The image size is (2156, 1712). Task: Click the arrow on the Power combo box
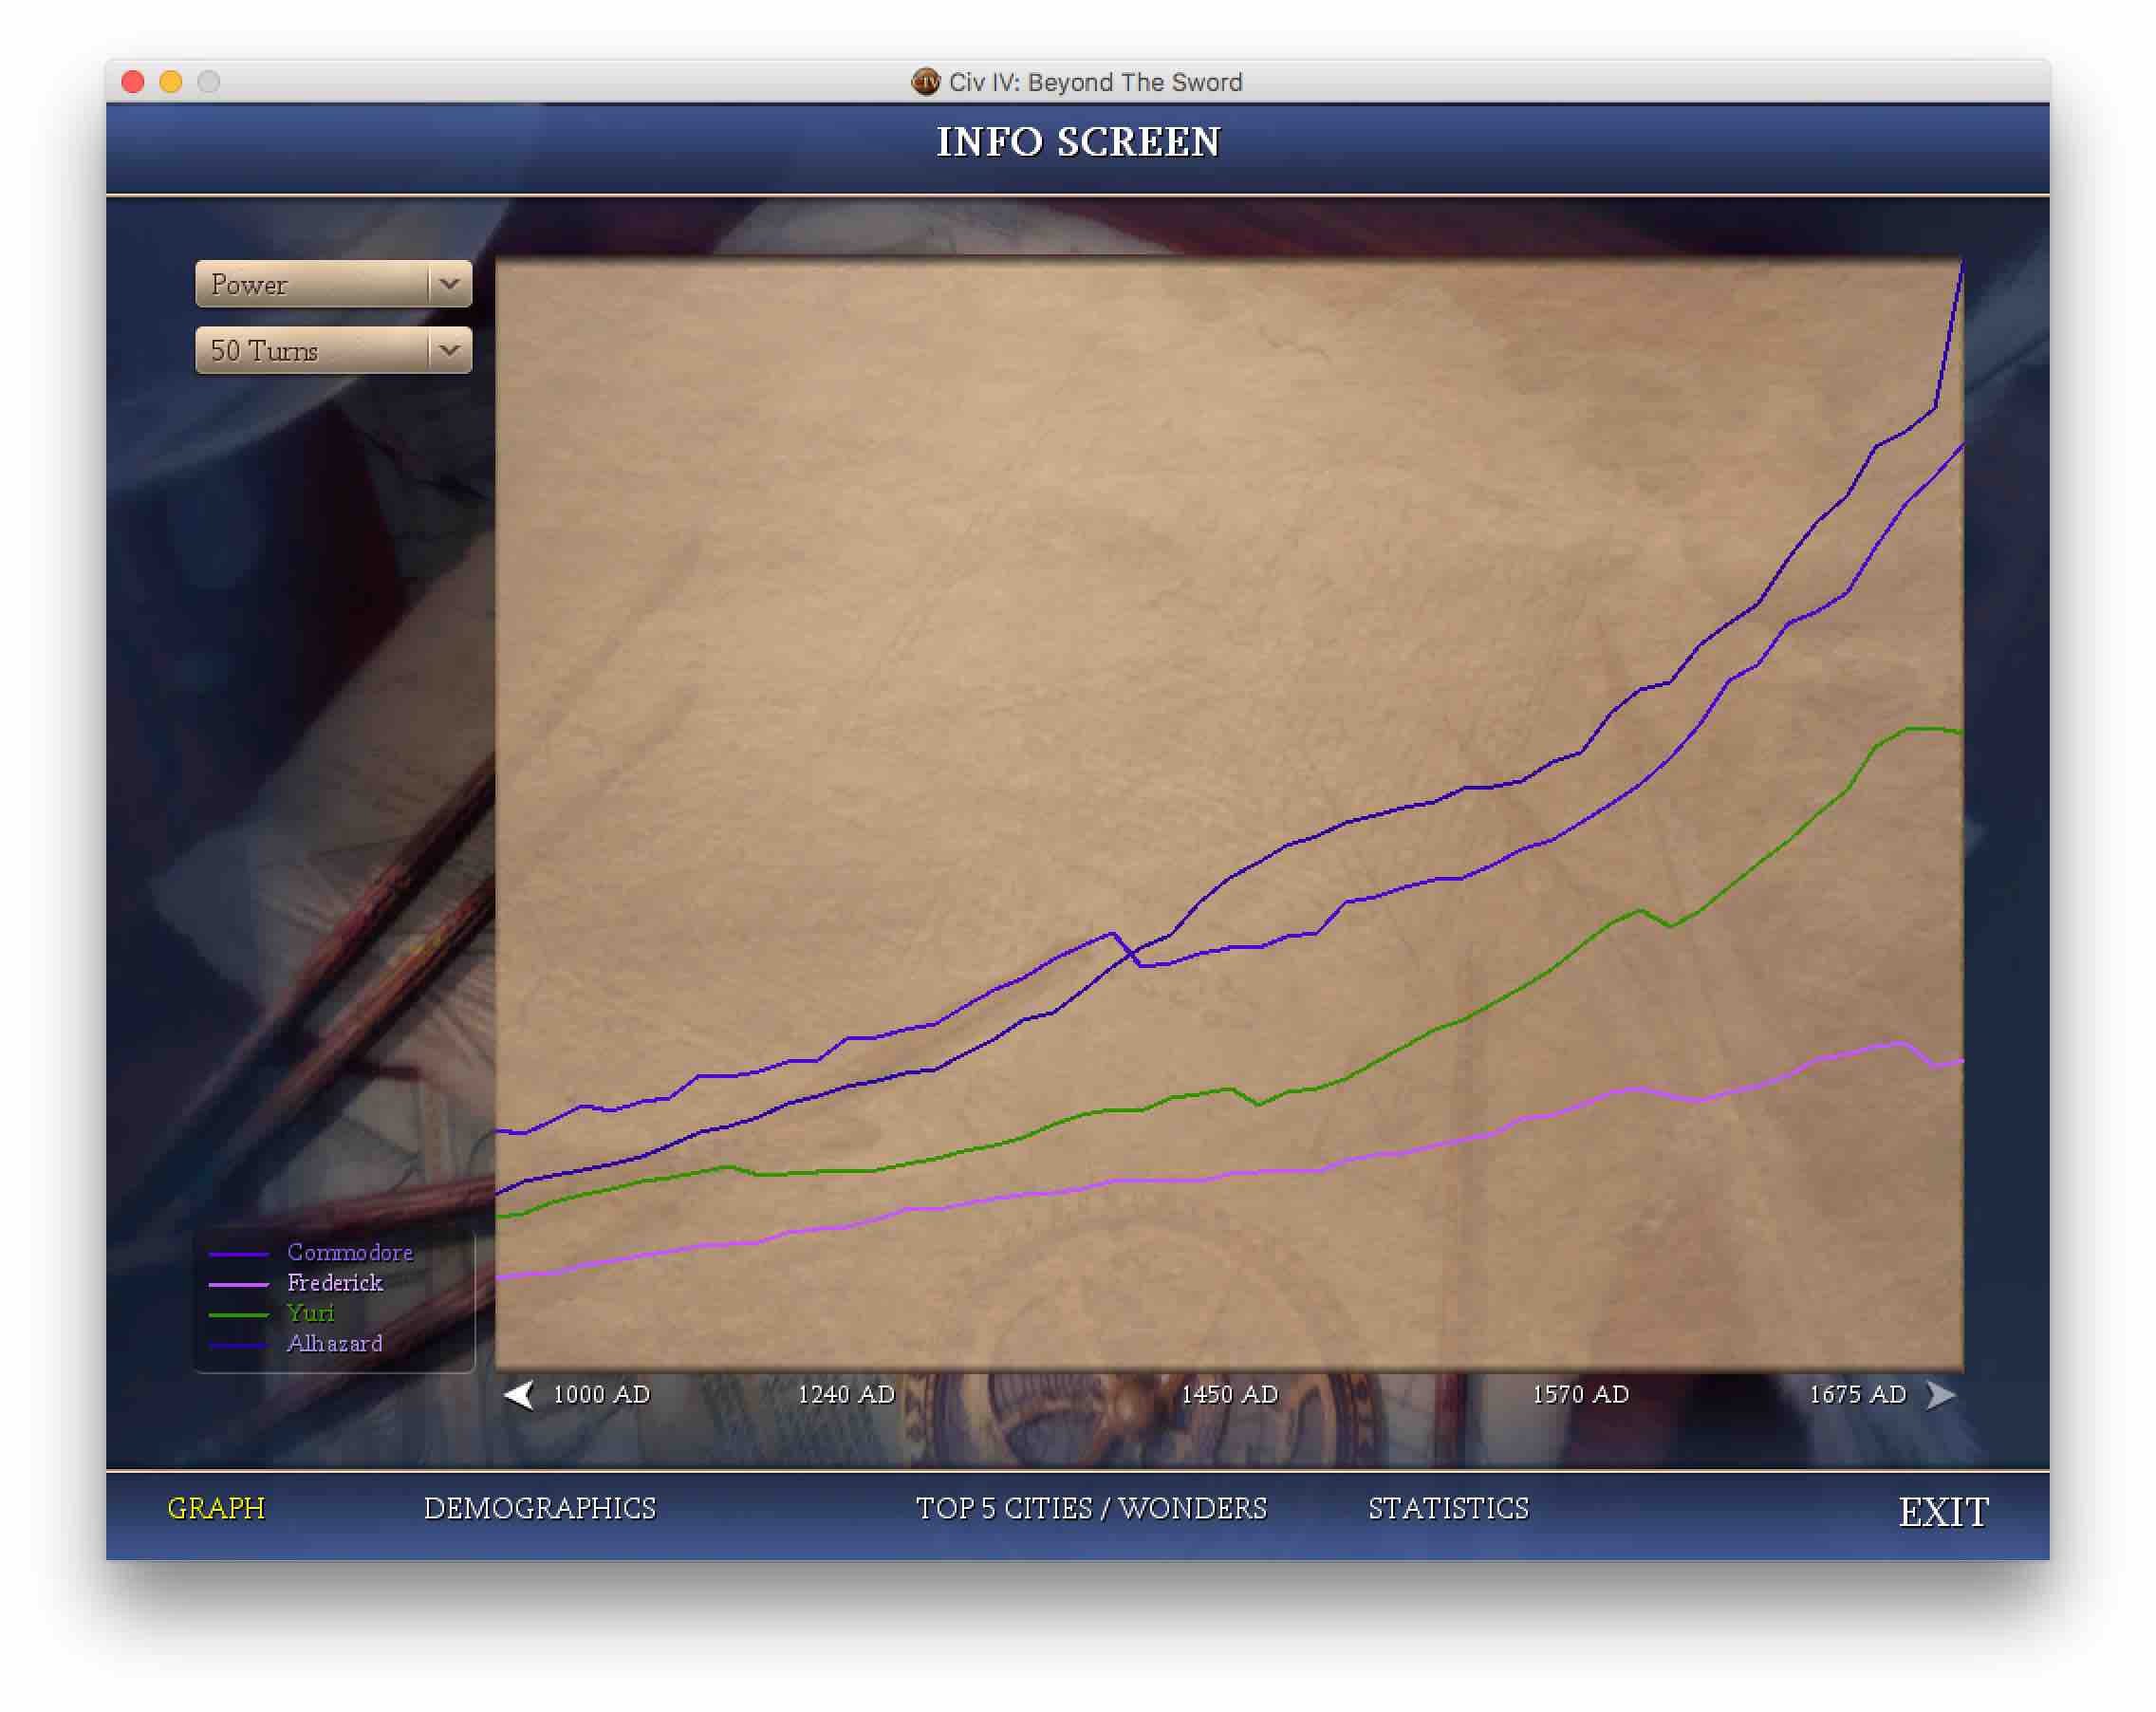449,285
